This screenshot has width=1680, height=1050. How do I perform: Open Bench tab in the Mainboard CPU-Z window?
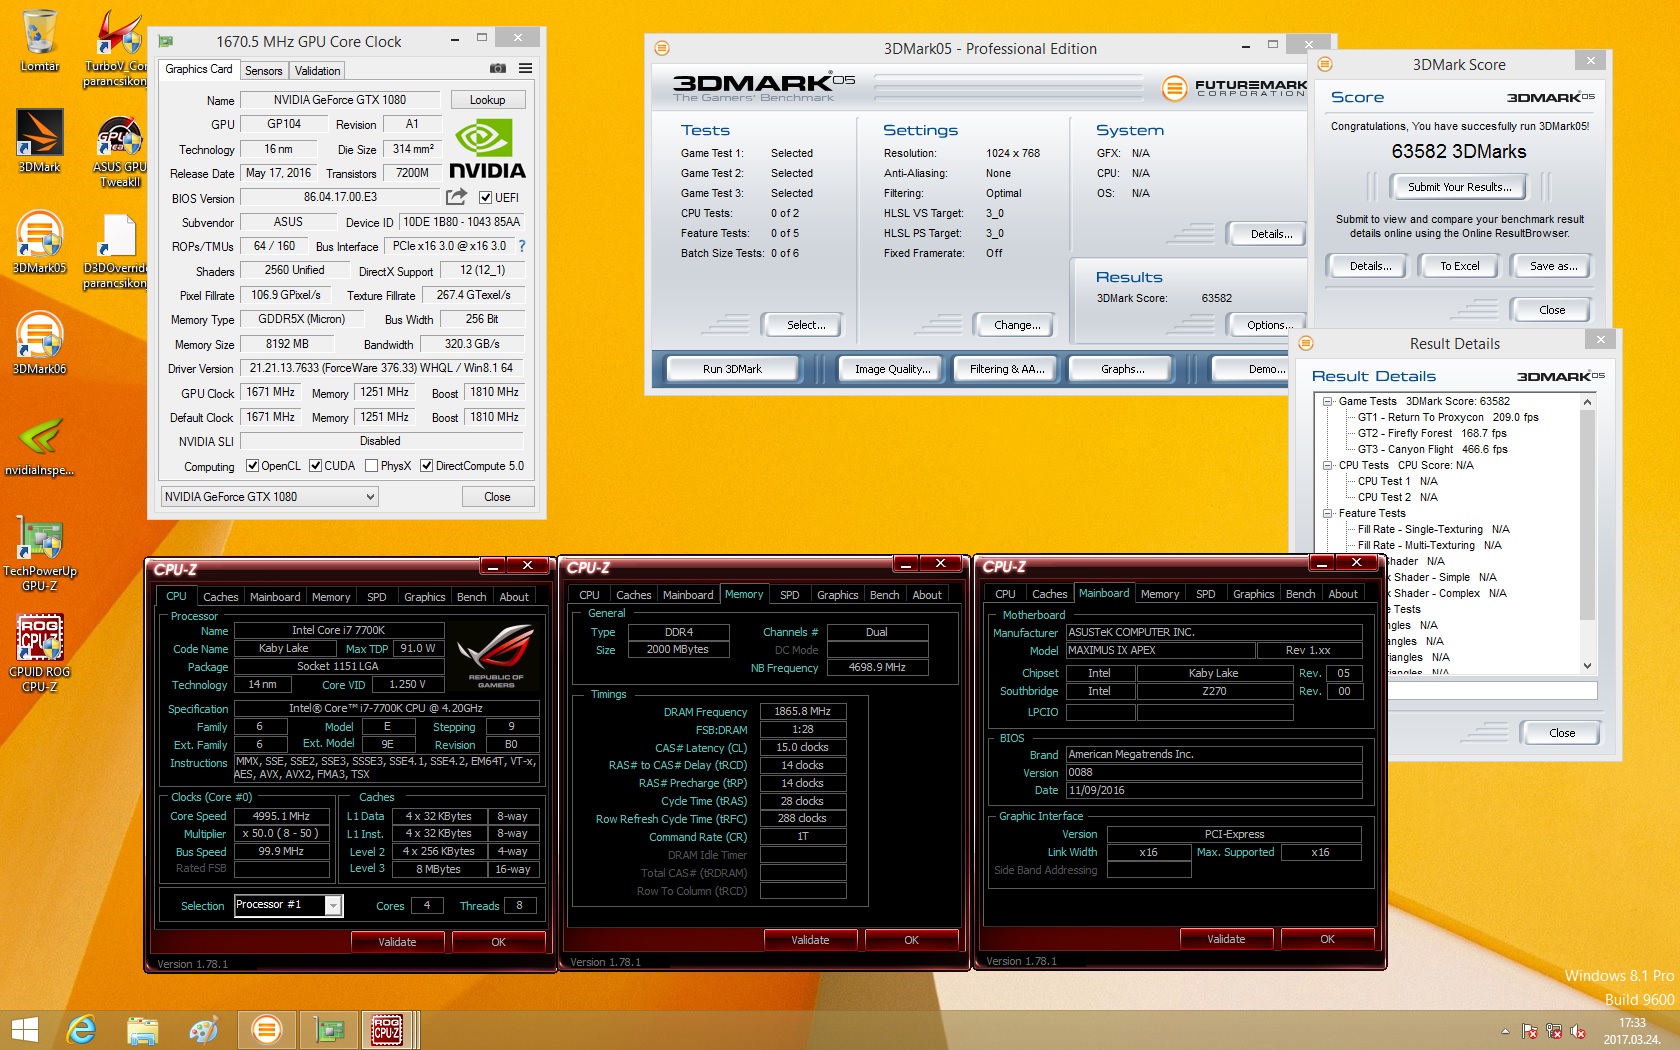pyautogui.click(x=1300, y=594)
